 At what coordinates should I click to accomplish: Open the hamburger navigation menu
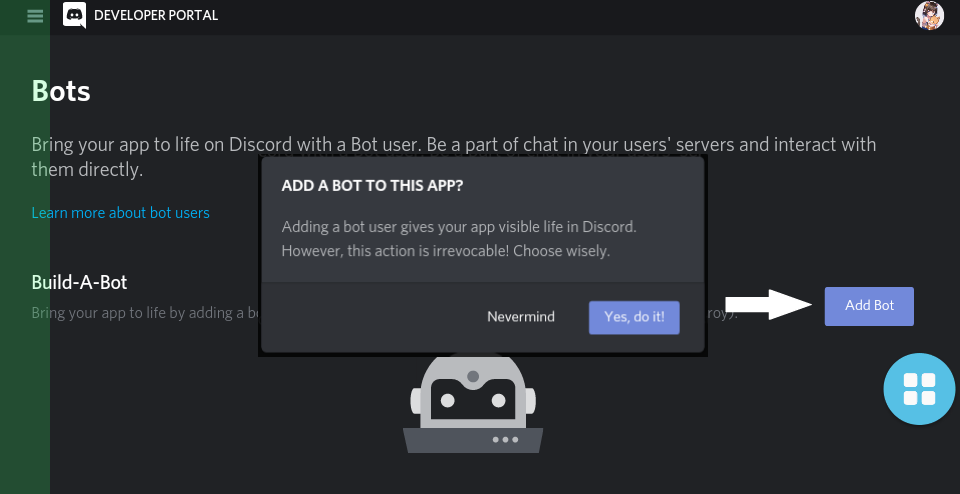[35, 16]
